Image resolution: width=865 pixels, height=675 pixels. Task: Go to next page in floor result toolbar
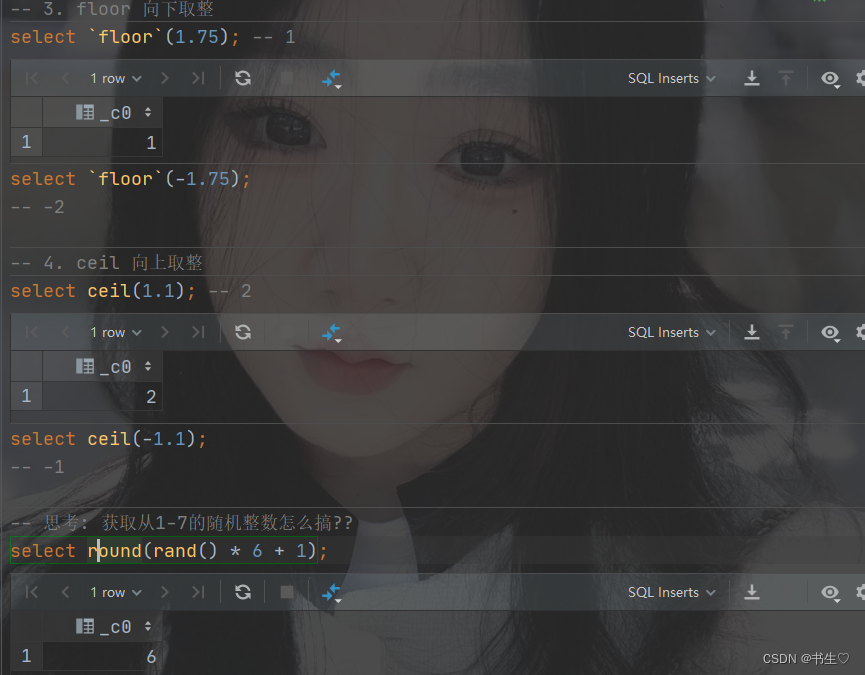164,78
